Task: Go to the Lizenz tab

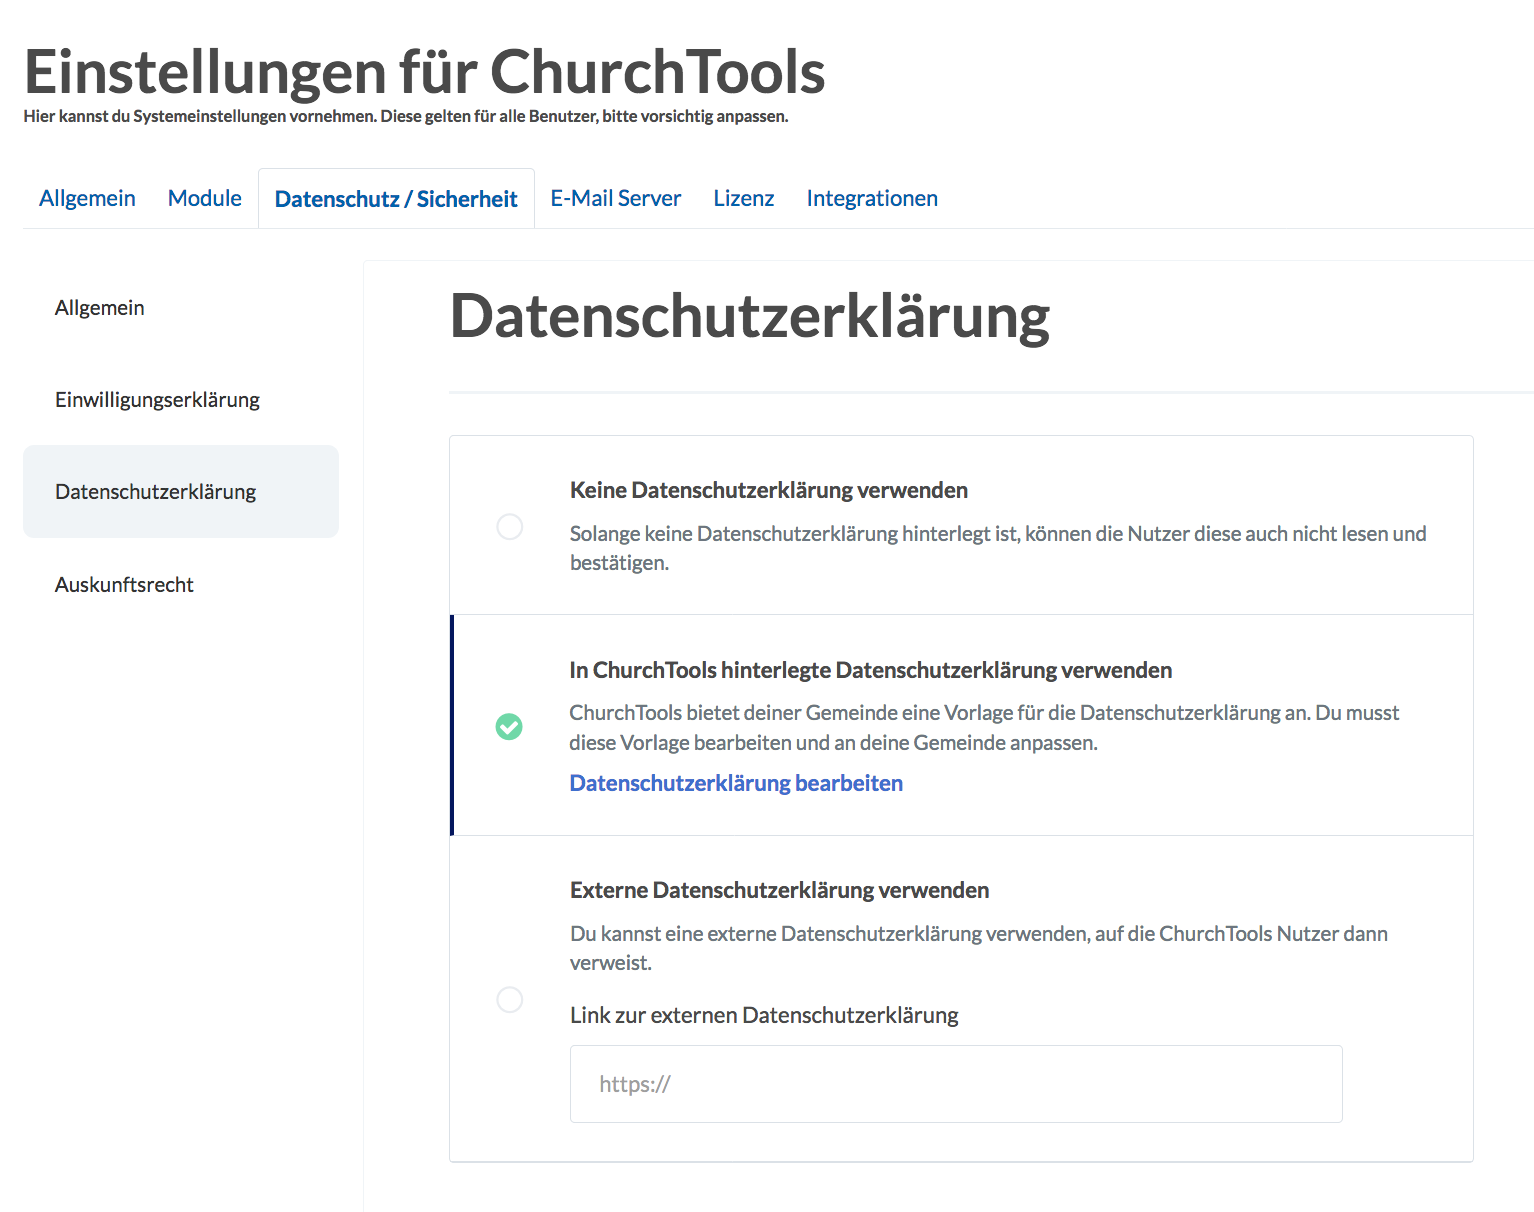Action: (744, 198)
